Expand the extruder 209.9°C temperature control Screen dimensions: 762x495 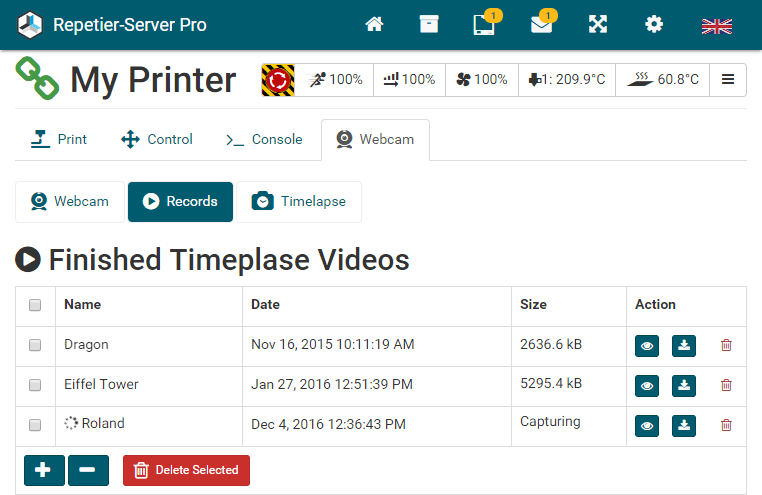pyautogui.click(x=567, y=80)
